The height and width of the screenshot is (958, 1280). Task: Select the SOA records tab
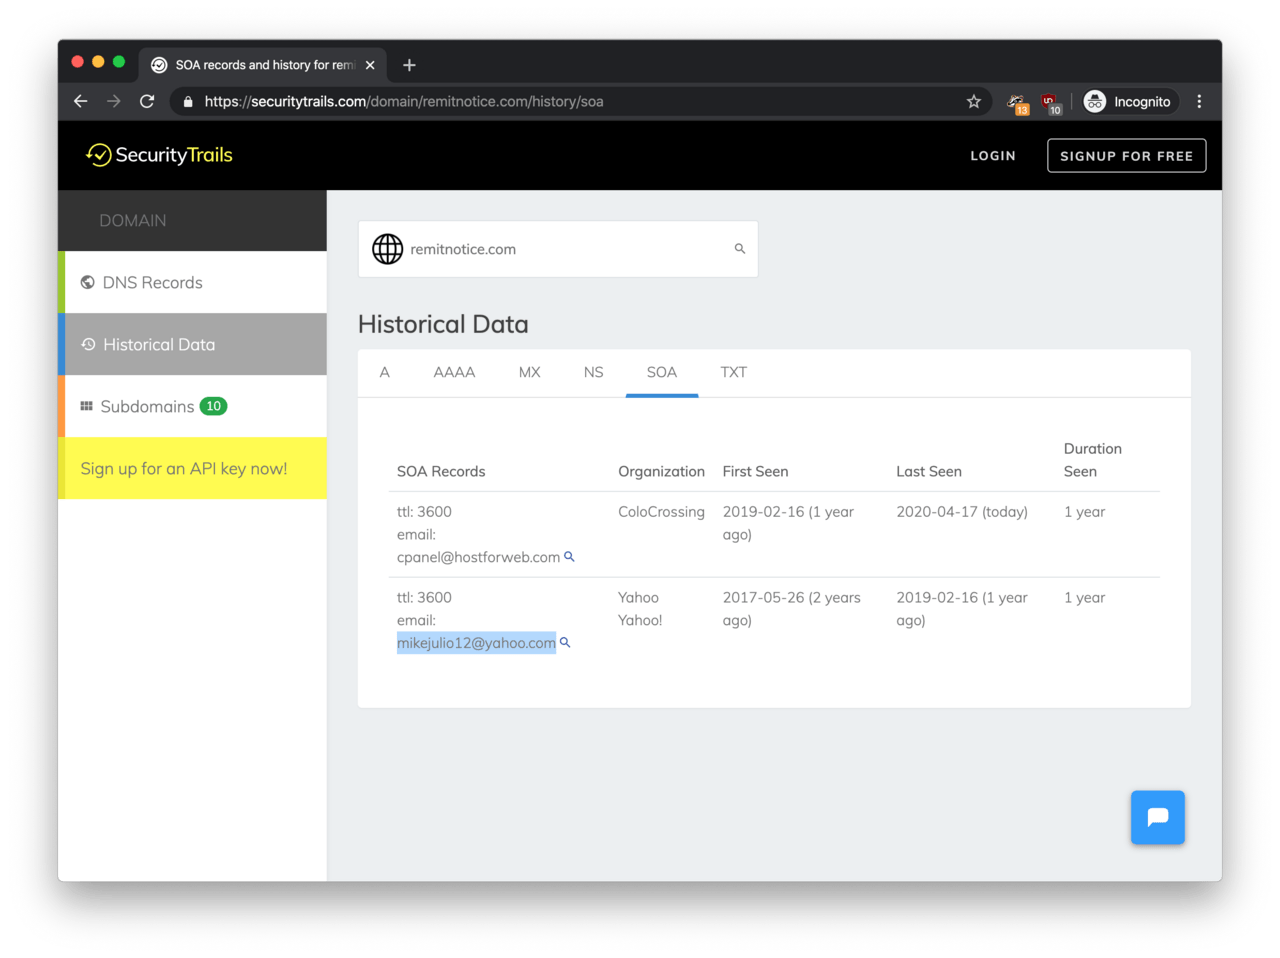[x=662, y=372]
